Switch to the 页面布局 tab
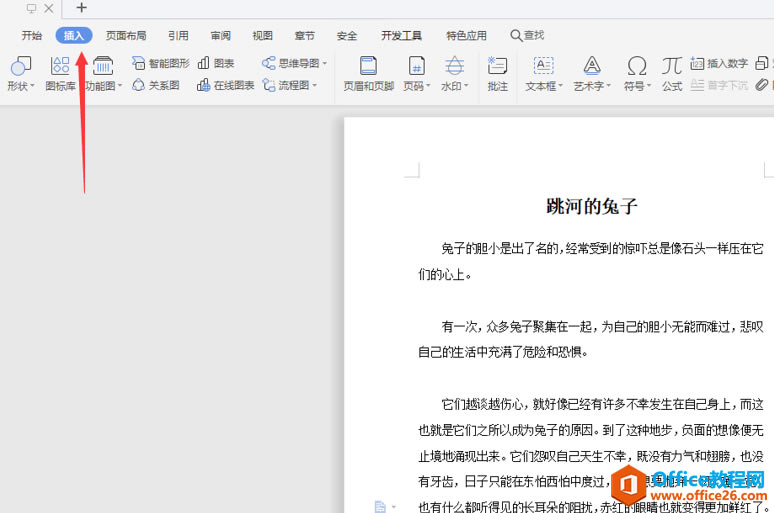774x513 pixels. click(126, 36)
